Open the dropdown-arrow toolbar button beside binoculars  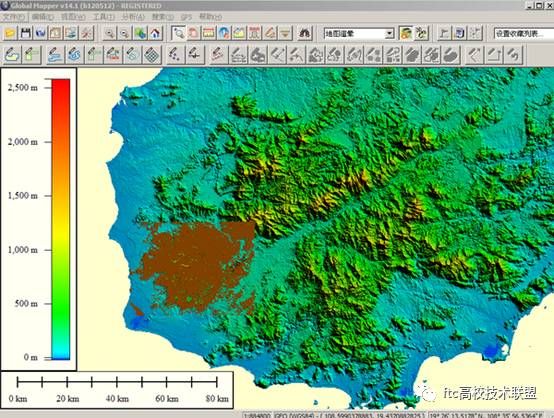tap(285, 33)
